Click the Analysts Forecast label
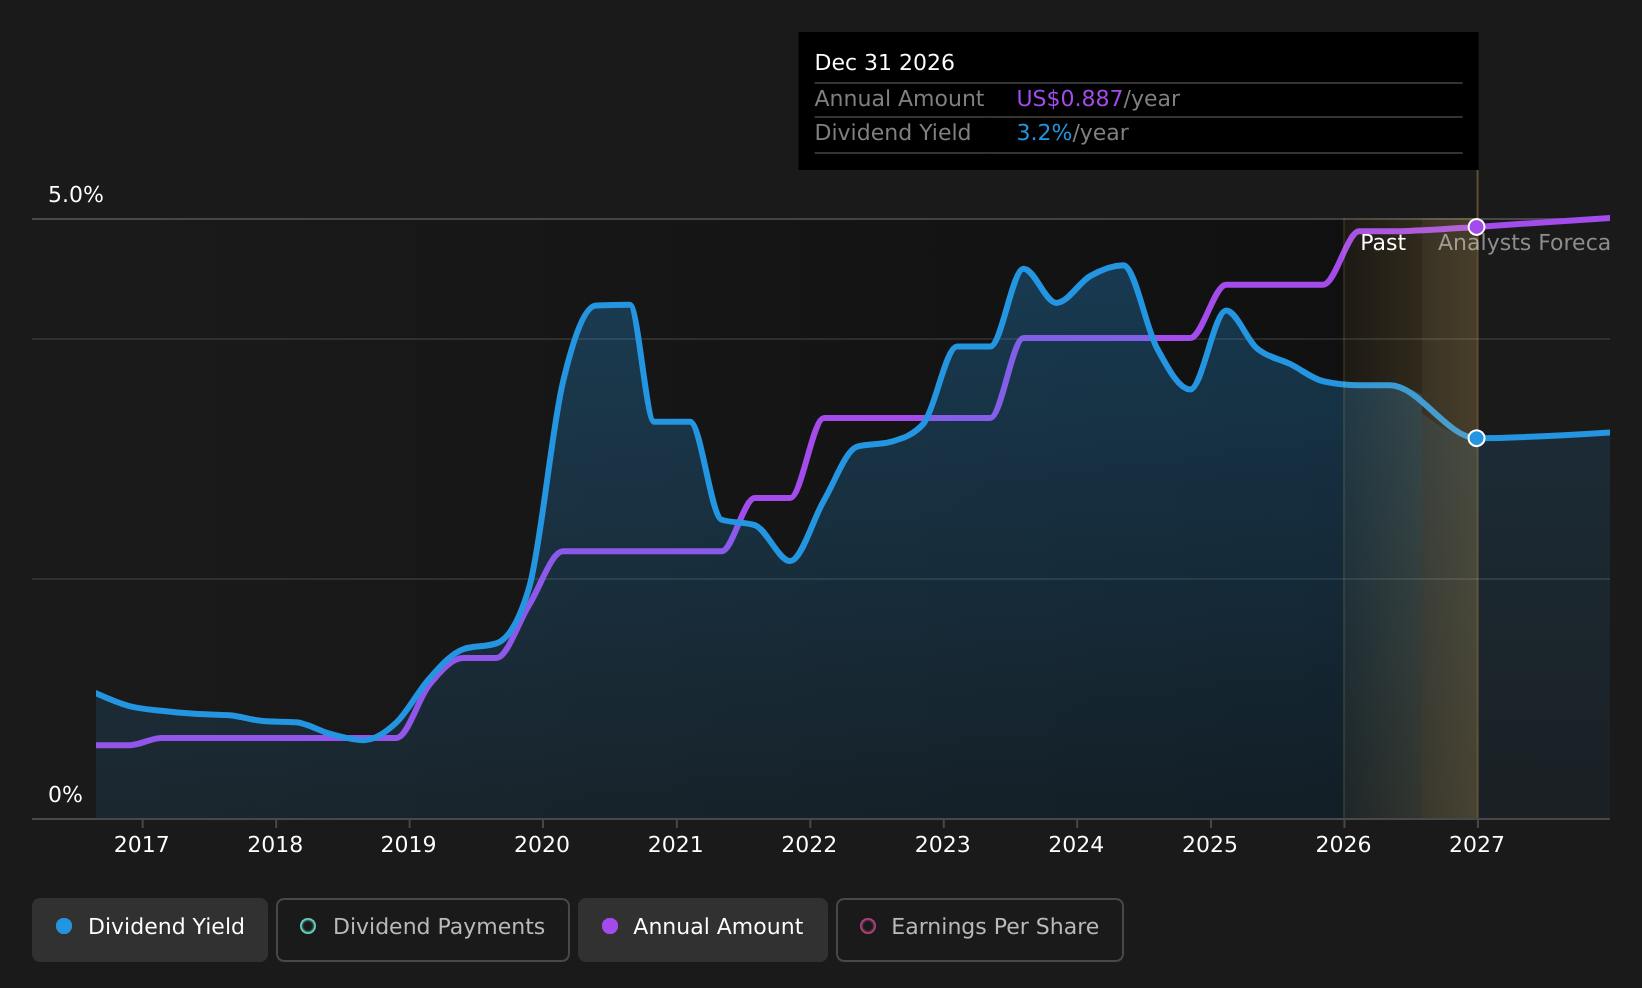This screenshot has height=988, width=1642. coord(1524,243)
